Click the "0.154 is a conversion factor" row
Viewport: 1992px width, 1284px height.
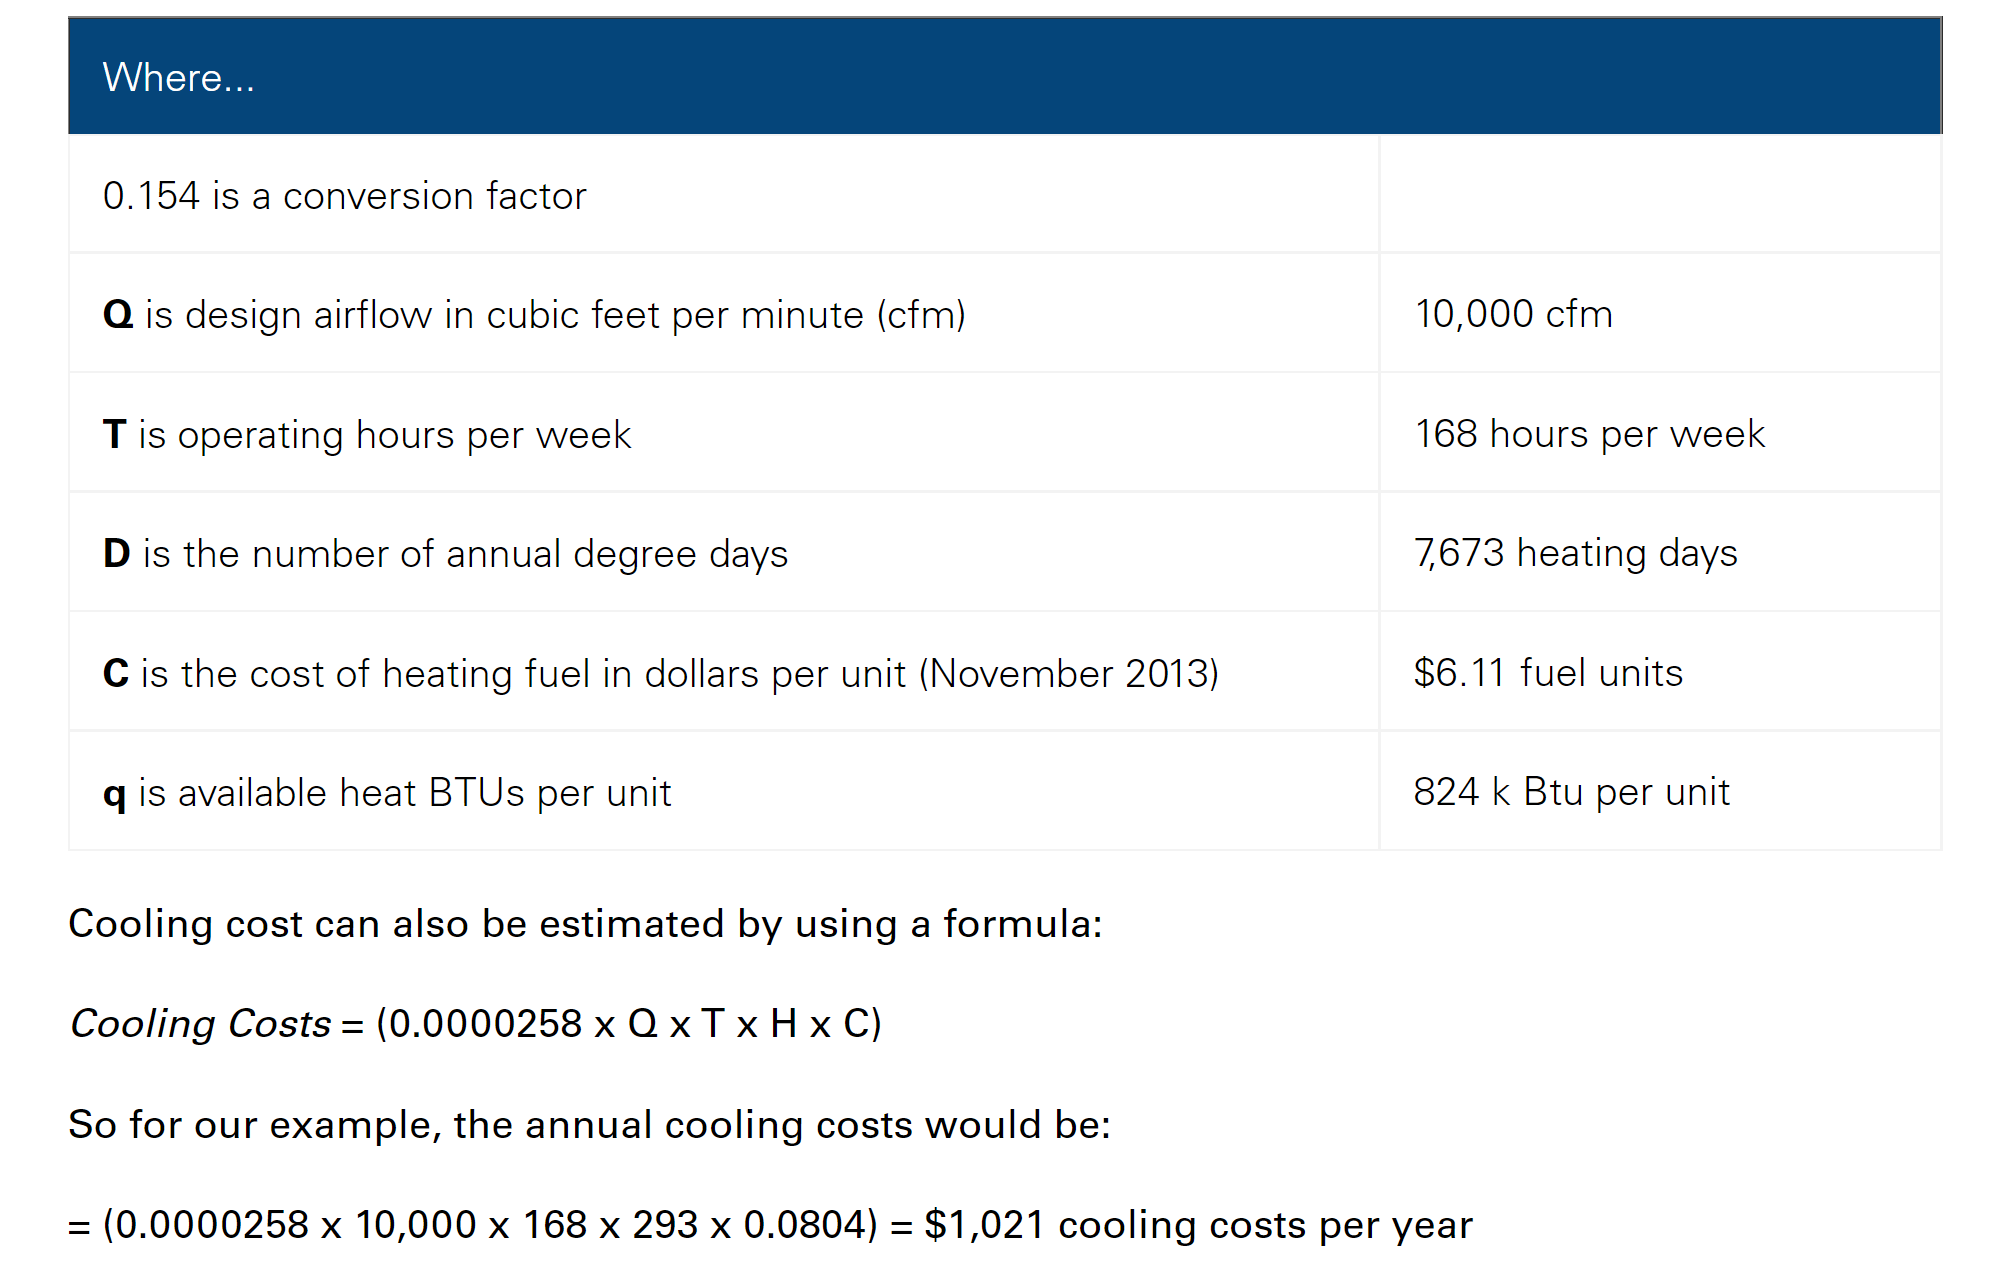[x=344, y=196]
